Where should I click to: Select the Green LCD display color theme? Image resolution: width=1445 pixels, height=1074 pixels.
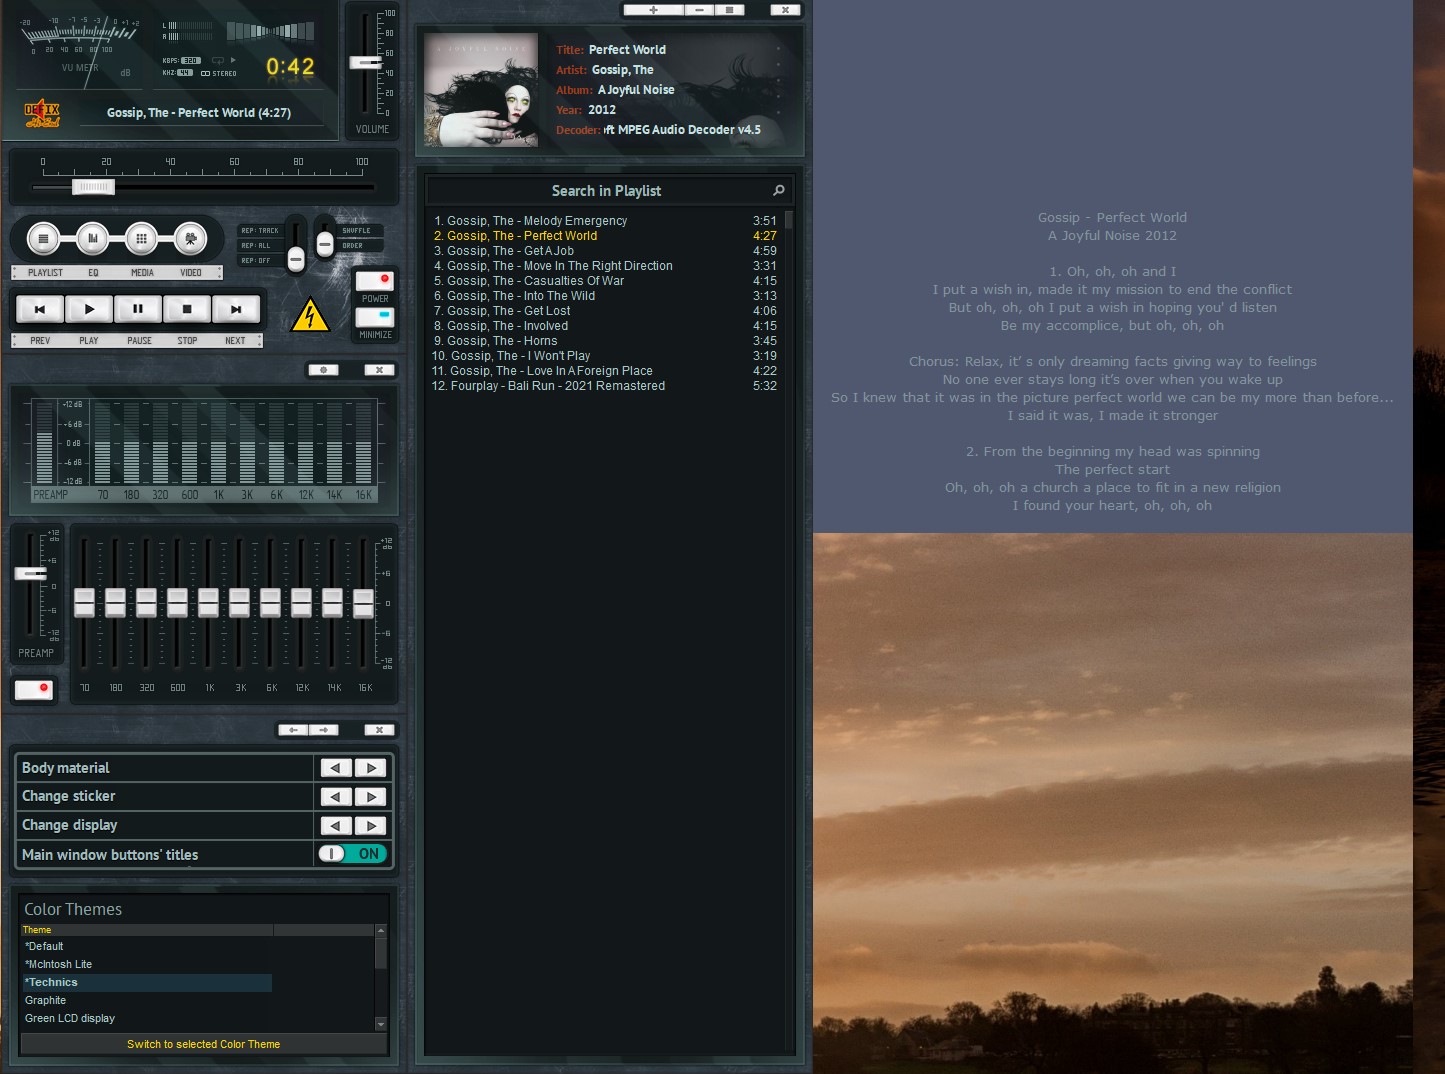point(146,1018)
